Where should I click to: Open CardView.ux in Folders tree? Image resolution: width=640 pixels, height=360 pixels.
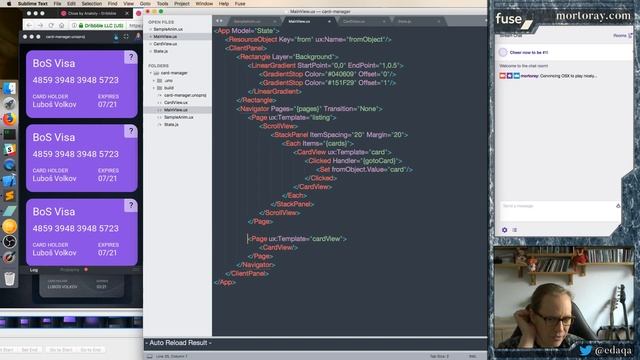pyautogui.click(x=176, y=102)
